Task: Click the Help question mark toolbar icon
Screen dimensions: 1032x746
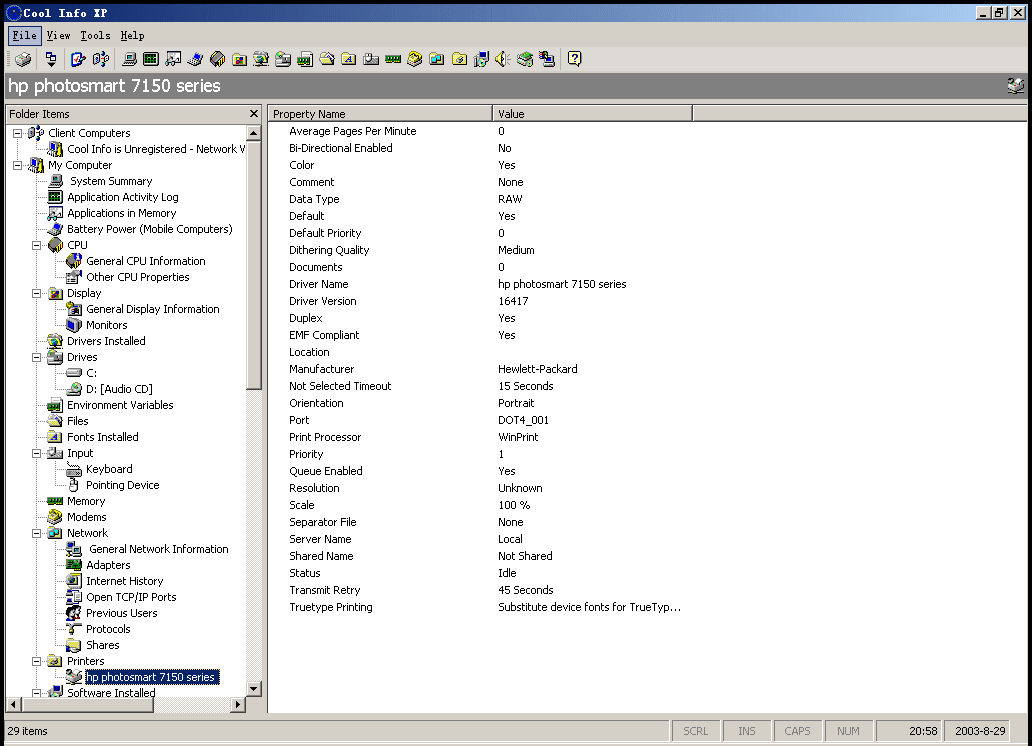Action: click(x=575, y=59)
